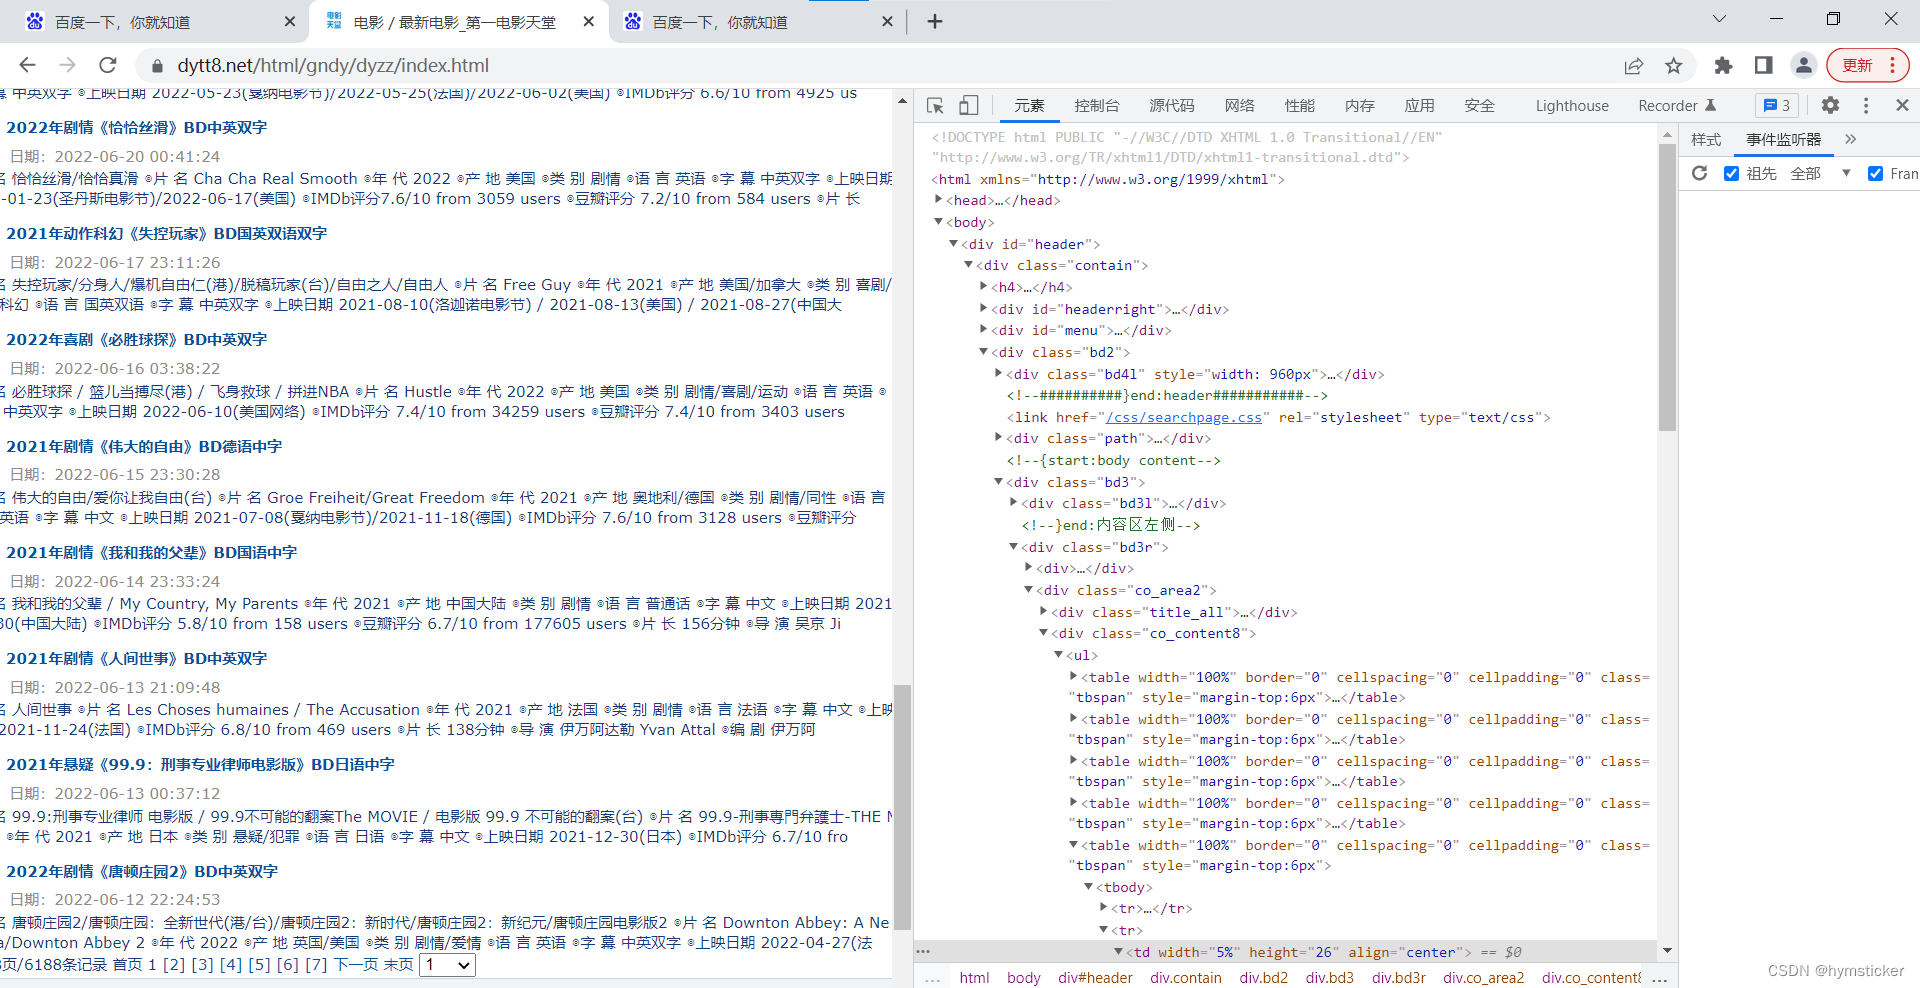Open the Recorder panel
The image size is (1920, 988).
click(x=1677, y=105)
